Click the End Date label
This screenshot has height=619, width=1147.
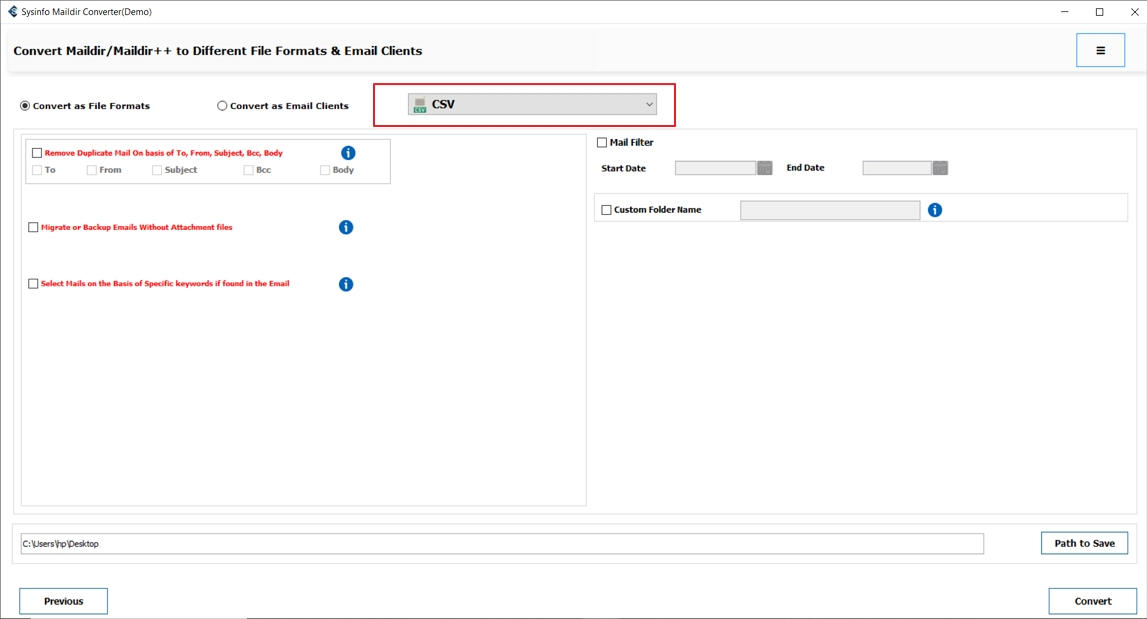805,168
